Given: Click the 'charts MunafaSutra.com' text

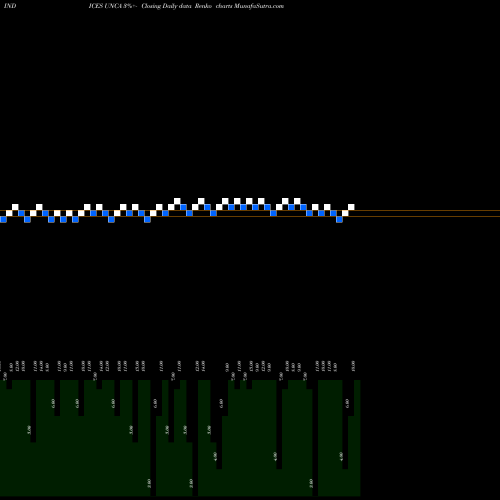Looking at the screenshot, I should pyautogui.click(x=250, y=6).
